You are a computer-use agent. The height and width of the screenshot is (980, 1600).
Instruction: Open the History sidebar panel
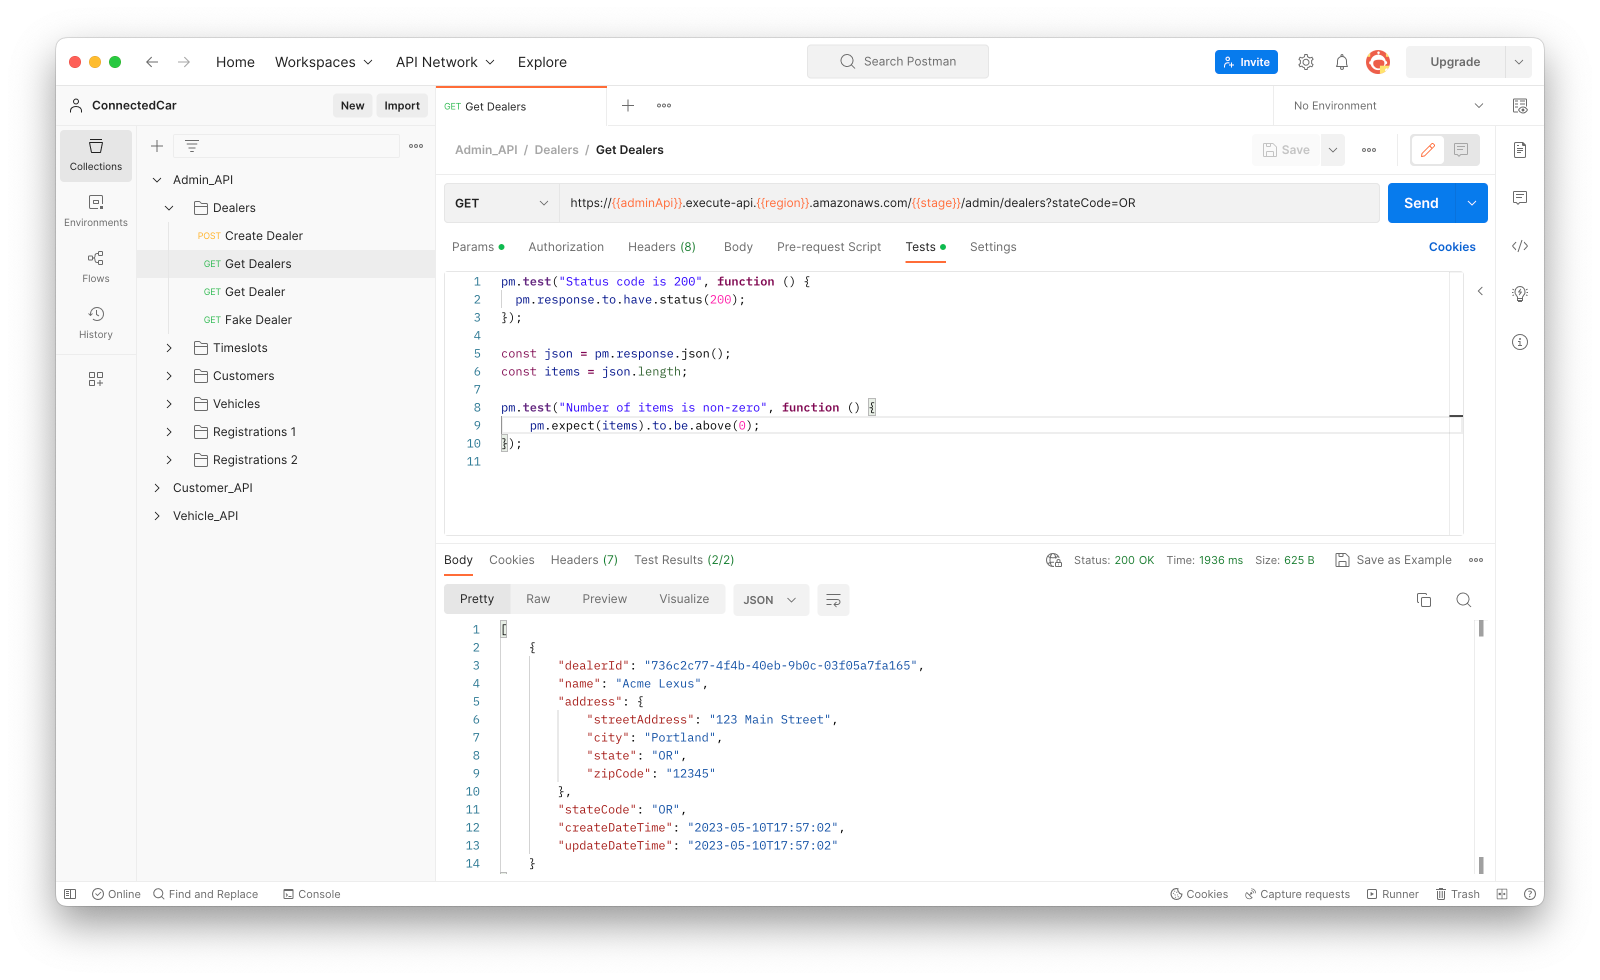96,323
